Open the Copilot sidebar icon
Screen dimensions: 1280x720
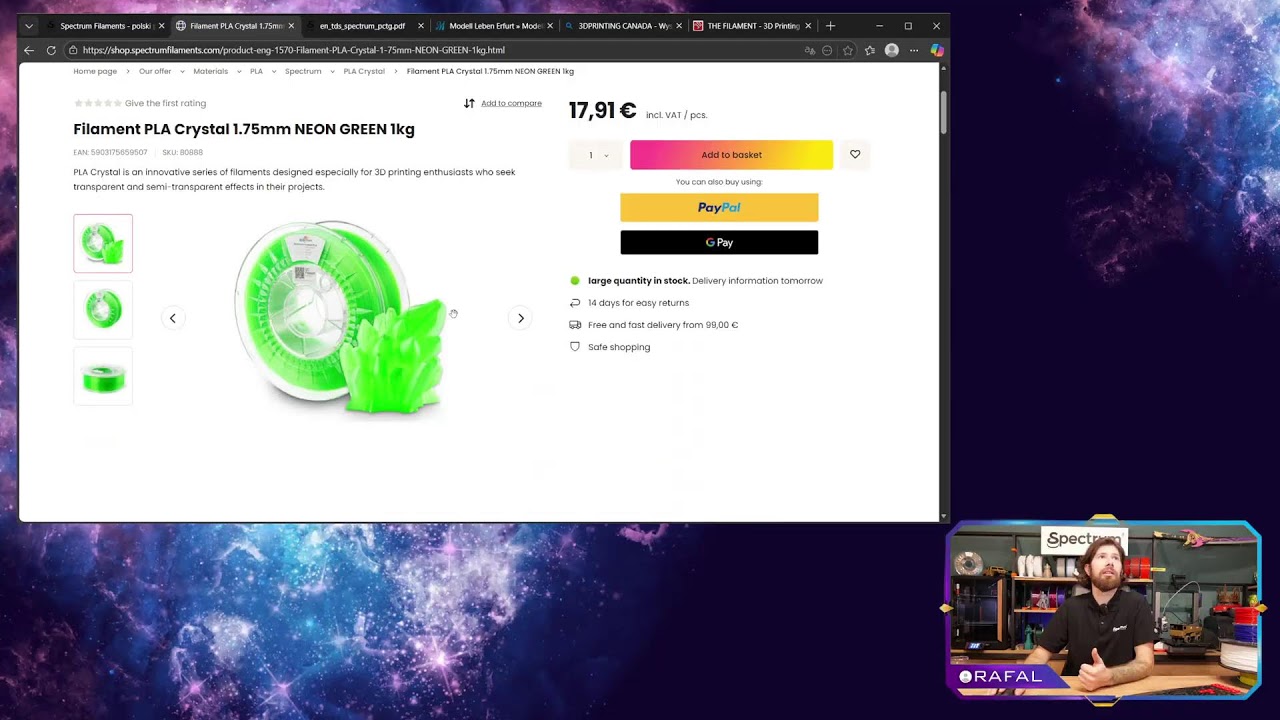tap(937, 50)
